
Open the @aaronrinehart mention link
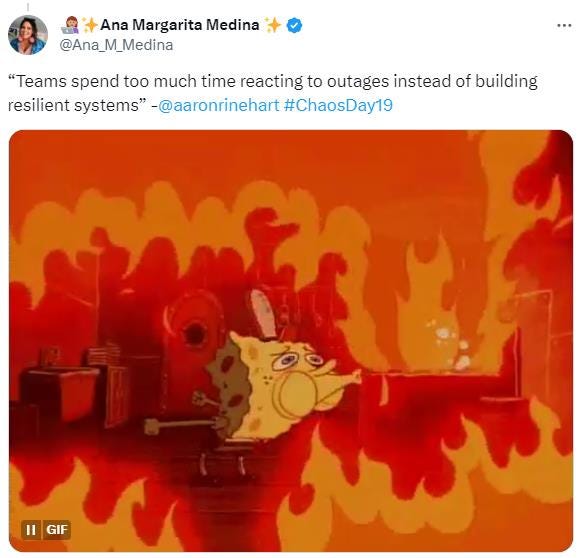point(219,105)
